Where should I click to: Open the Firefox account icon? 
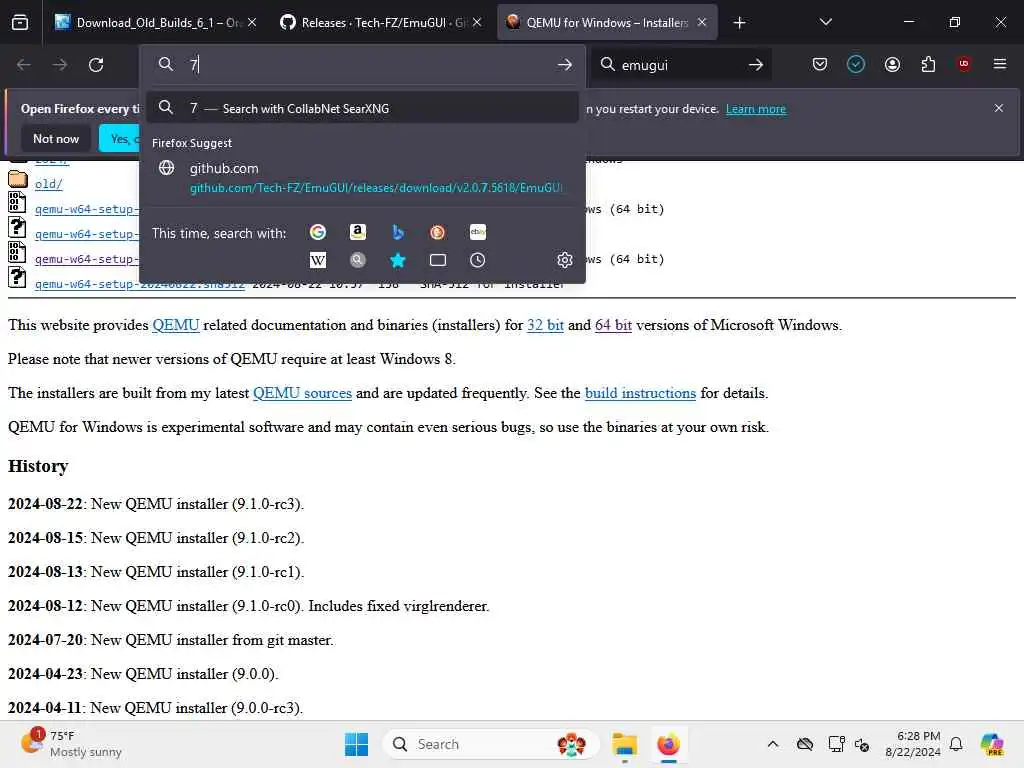coord(892,64)
